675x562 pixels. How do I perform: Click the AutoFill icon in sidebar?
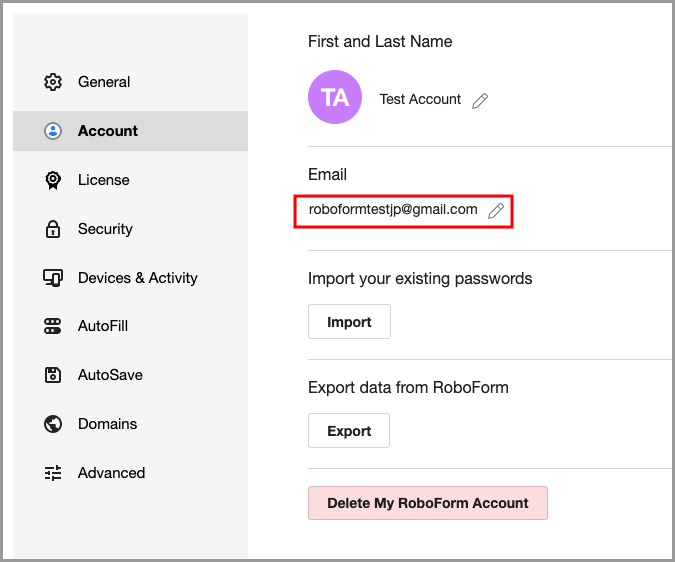coord(53,326)
